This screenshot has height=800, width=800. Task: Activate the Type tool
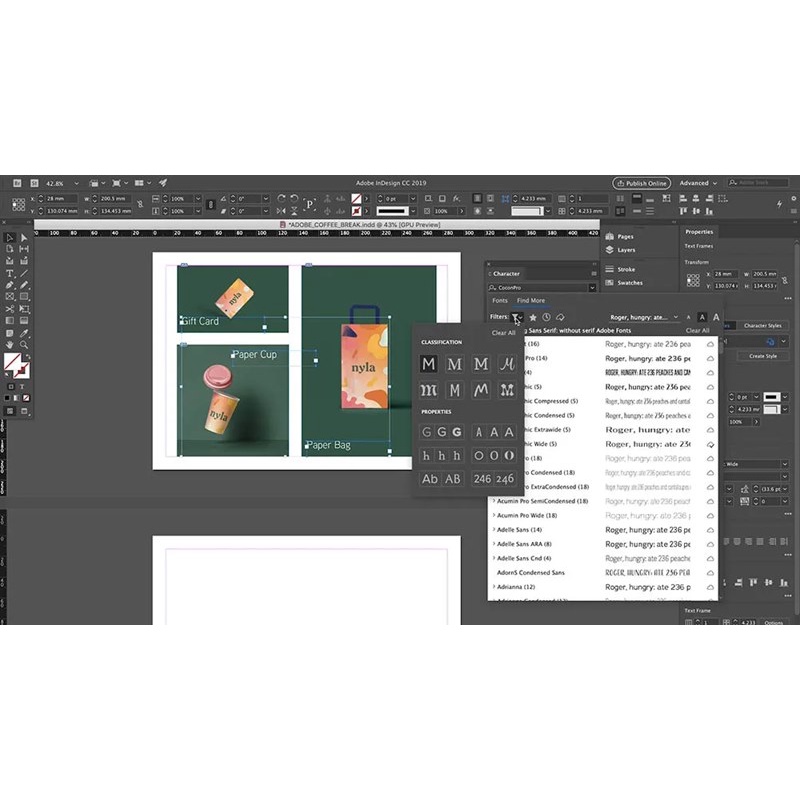tap(10, 273)
